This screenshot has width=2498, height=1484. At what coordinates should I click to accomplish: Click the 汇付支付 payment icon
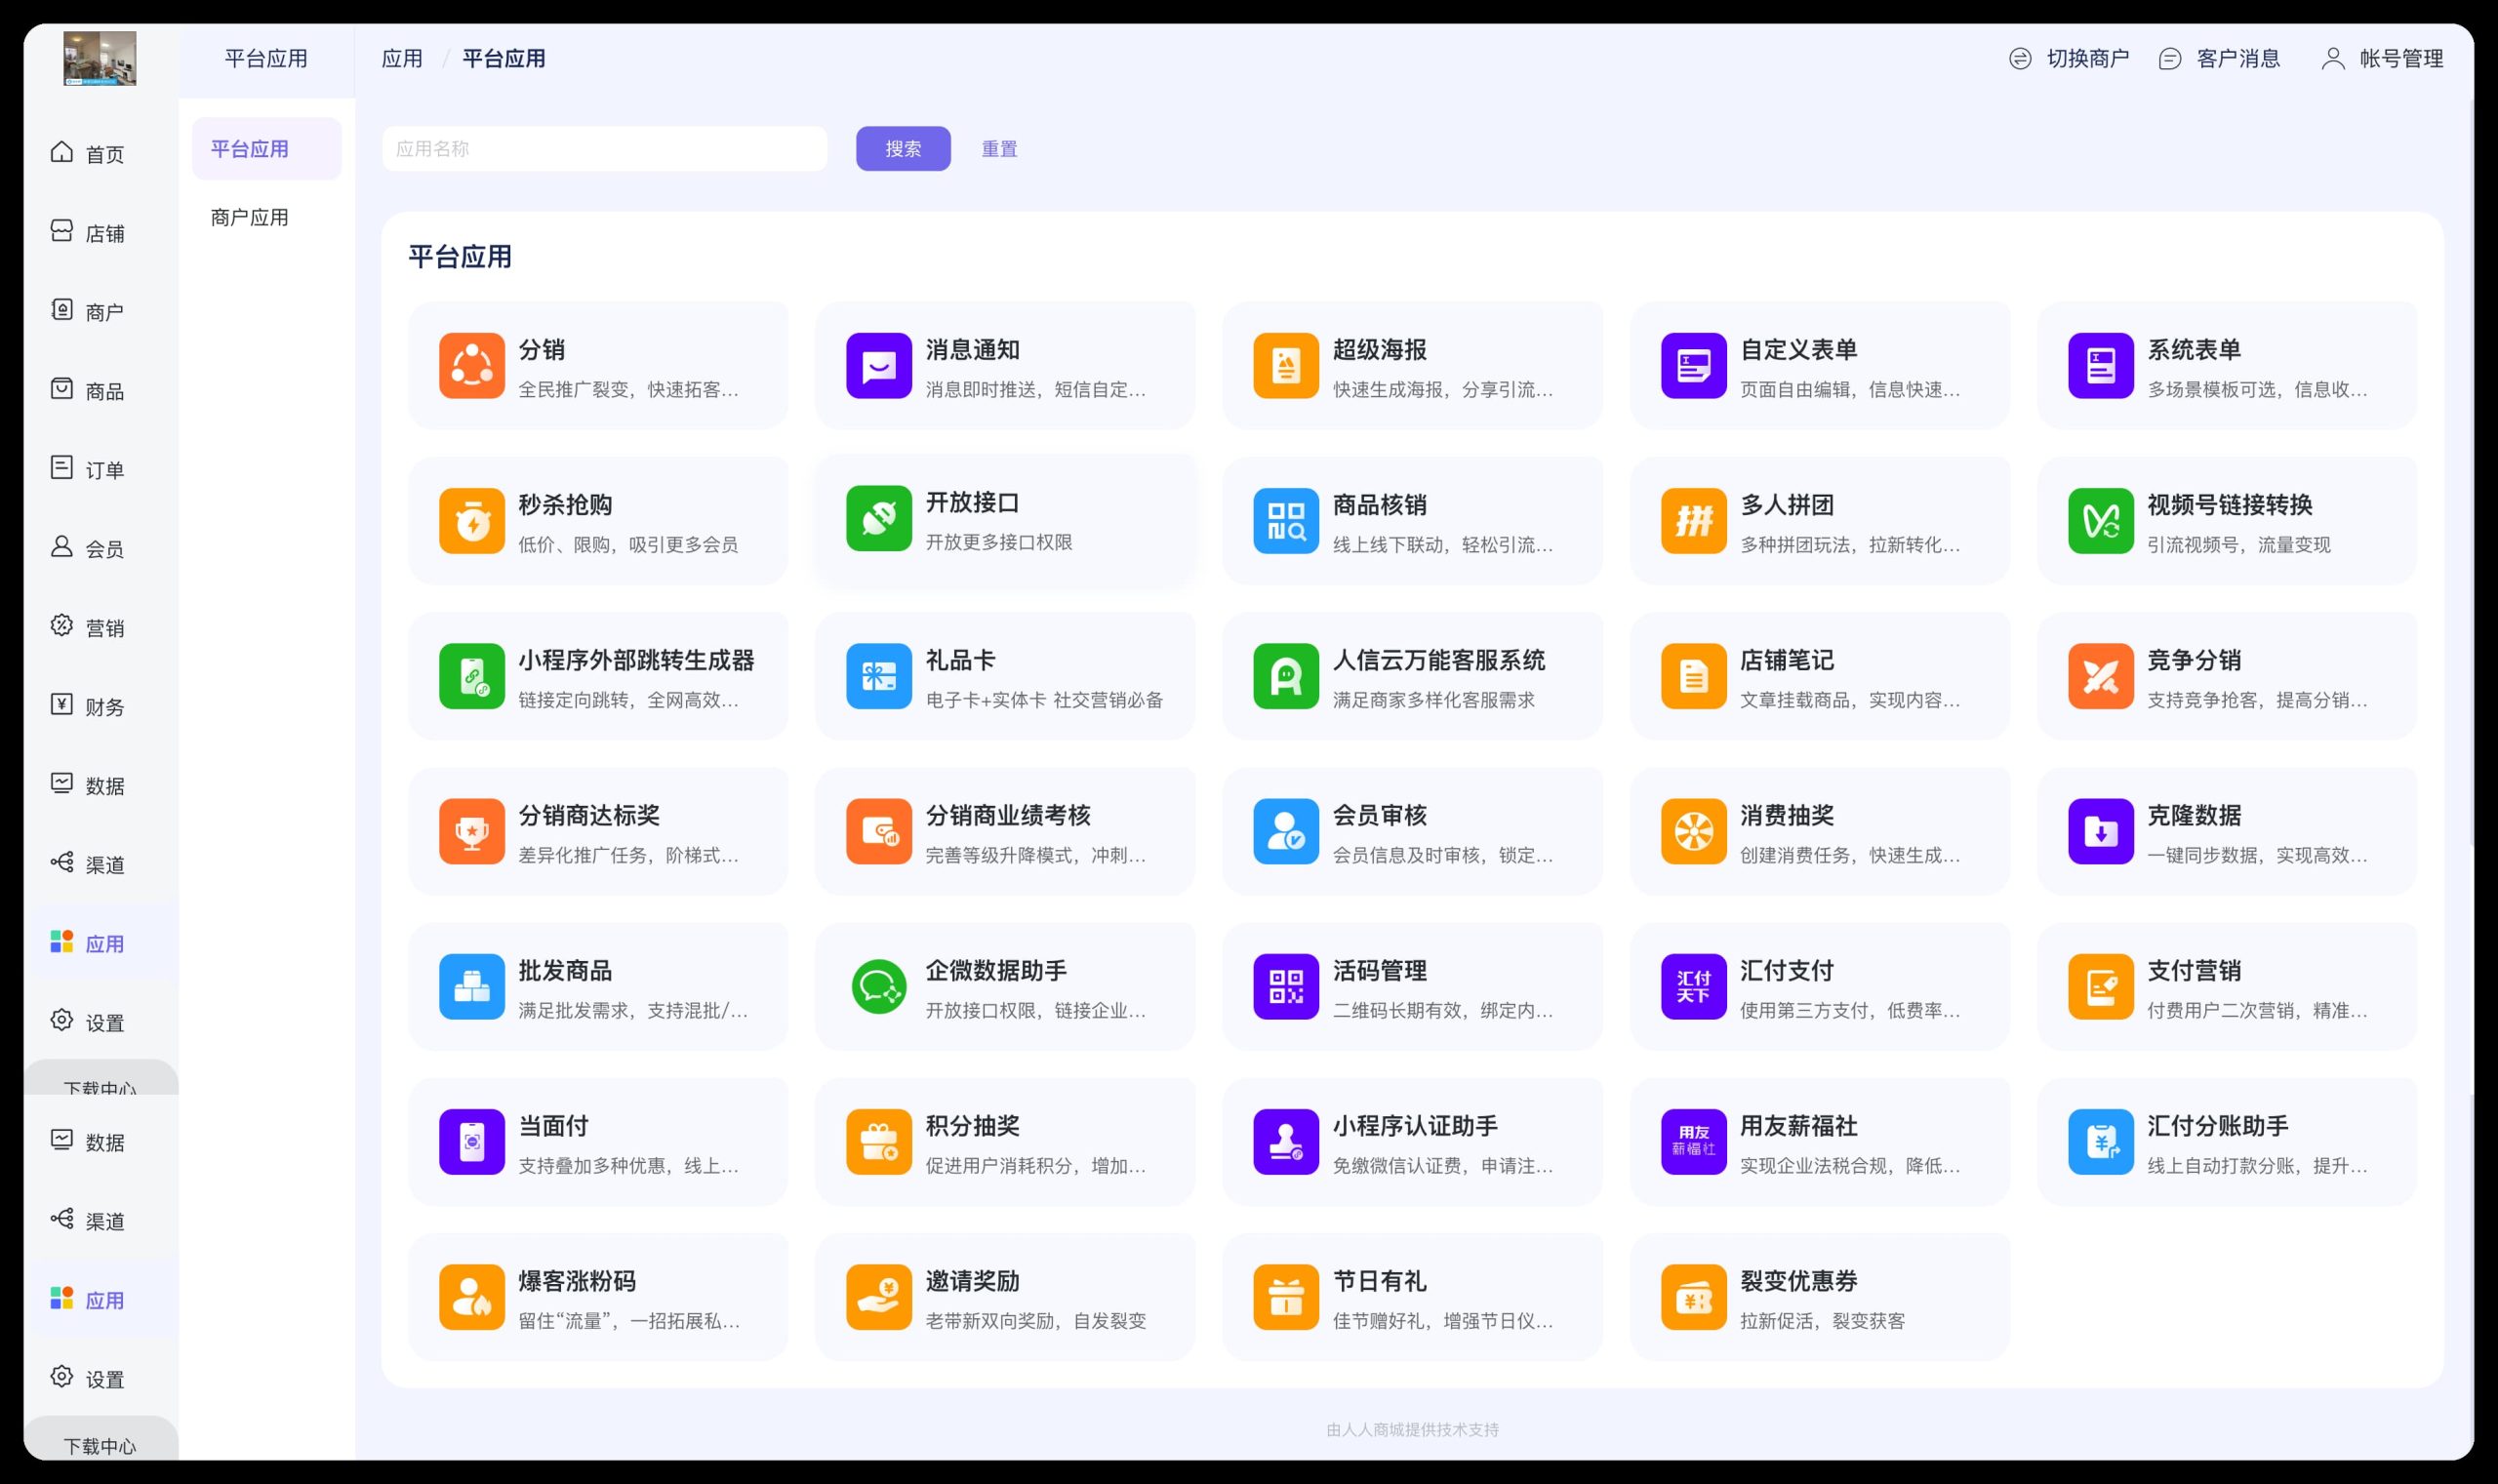(x=1693, y=987)
